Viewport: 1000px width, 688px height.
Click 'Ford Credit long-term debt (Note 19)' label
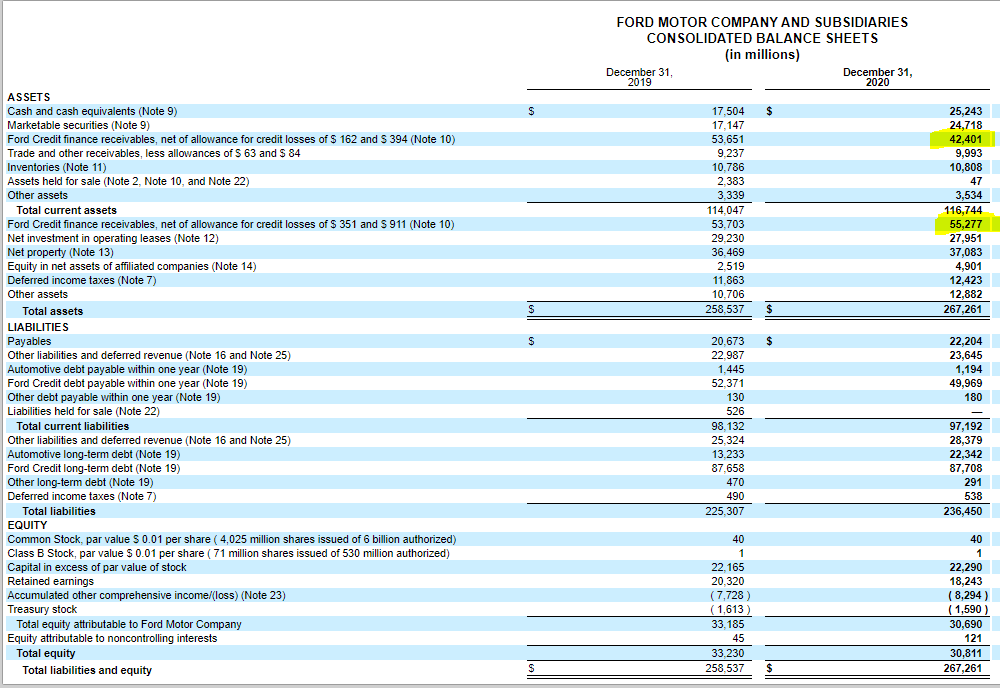pyautogui.click(x=94, y=468)
